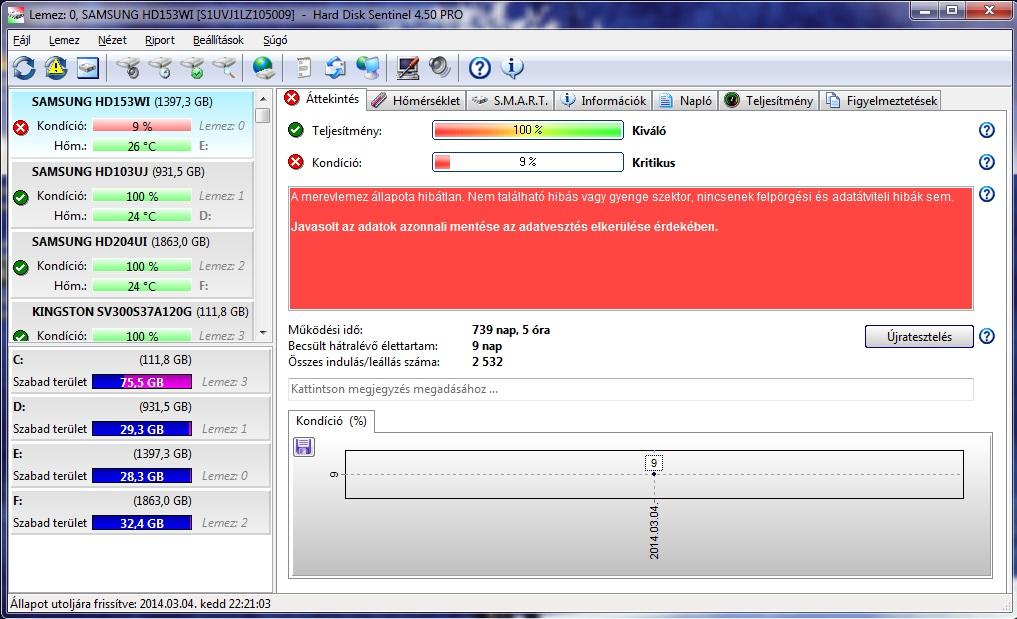Click the disk with green checkmark icon
The image size is (1017, 619).
point(193,67)
